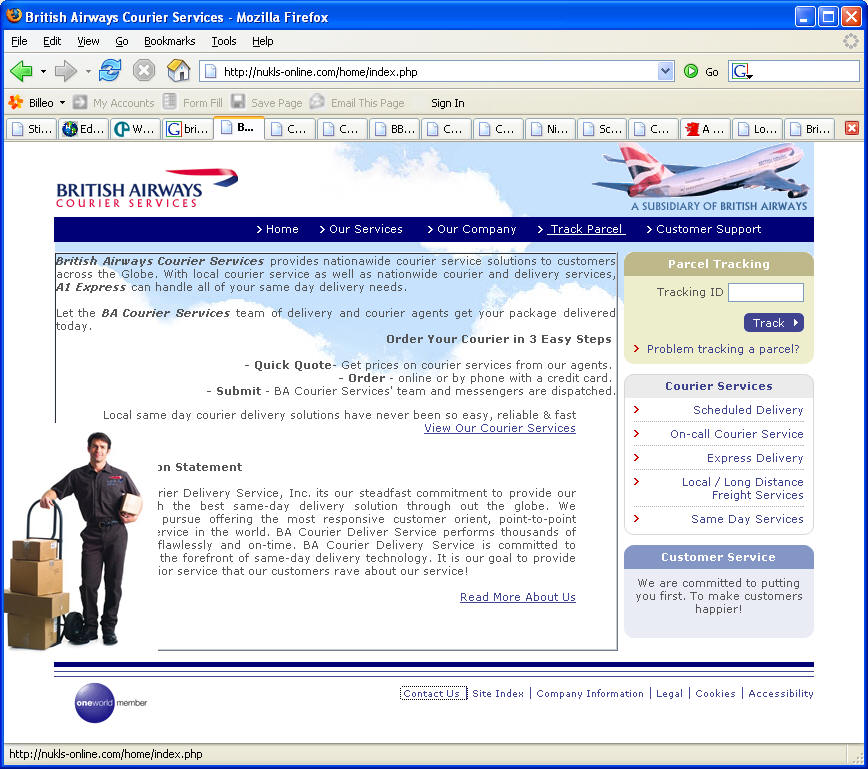This screenshot has height=769, width=868.
Task: Click 'View Our Courier Services' link
Action: 500,428
